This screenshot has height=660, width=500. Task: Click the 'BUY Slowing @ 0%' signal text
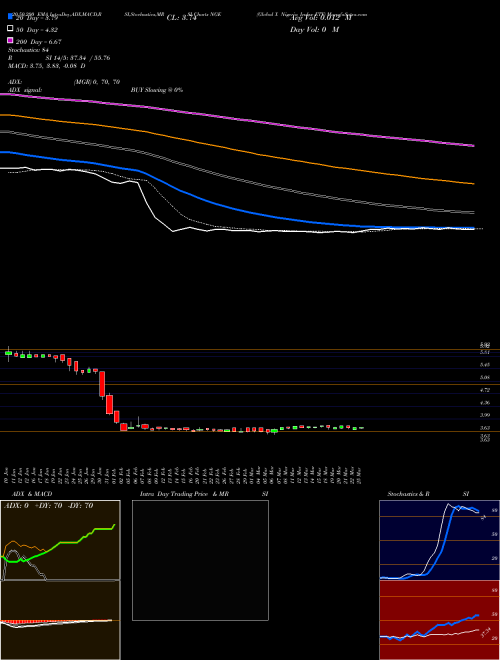coord(157,90)
